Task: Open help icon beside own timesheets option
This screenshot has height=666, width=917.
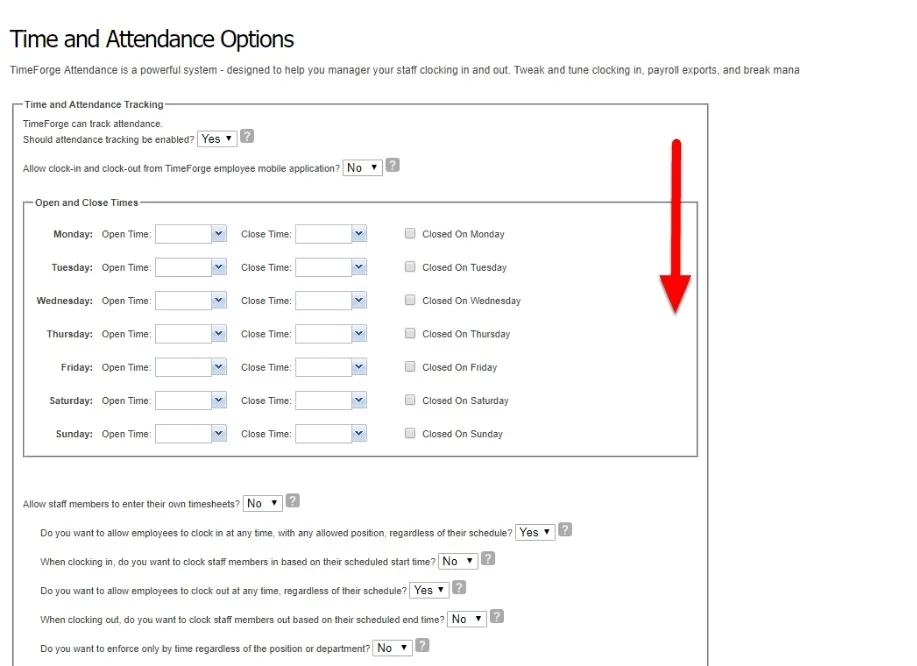Action: [293, 501]
